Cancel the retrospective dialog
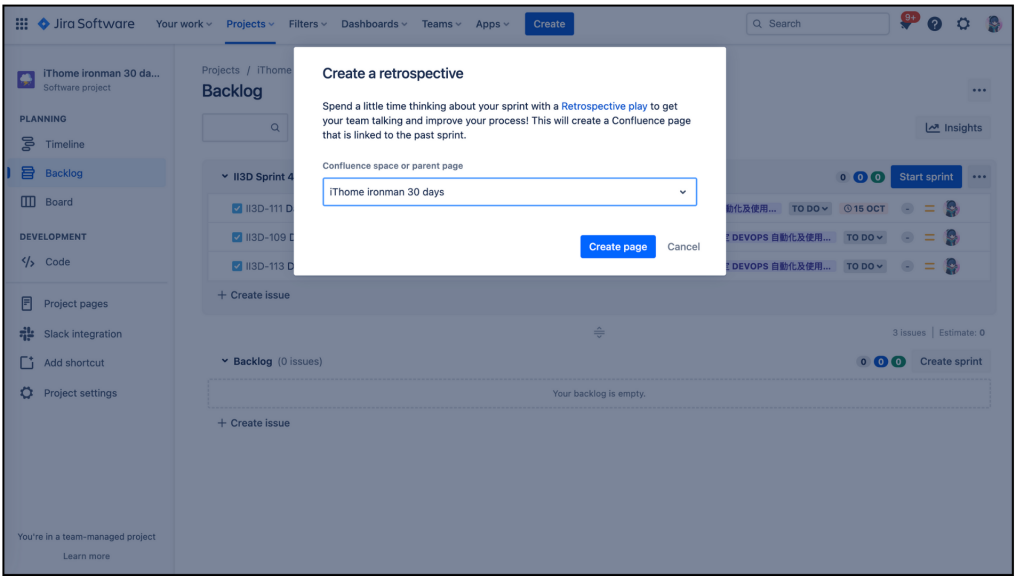 click(683, 247)
